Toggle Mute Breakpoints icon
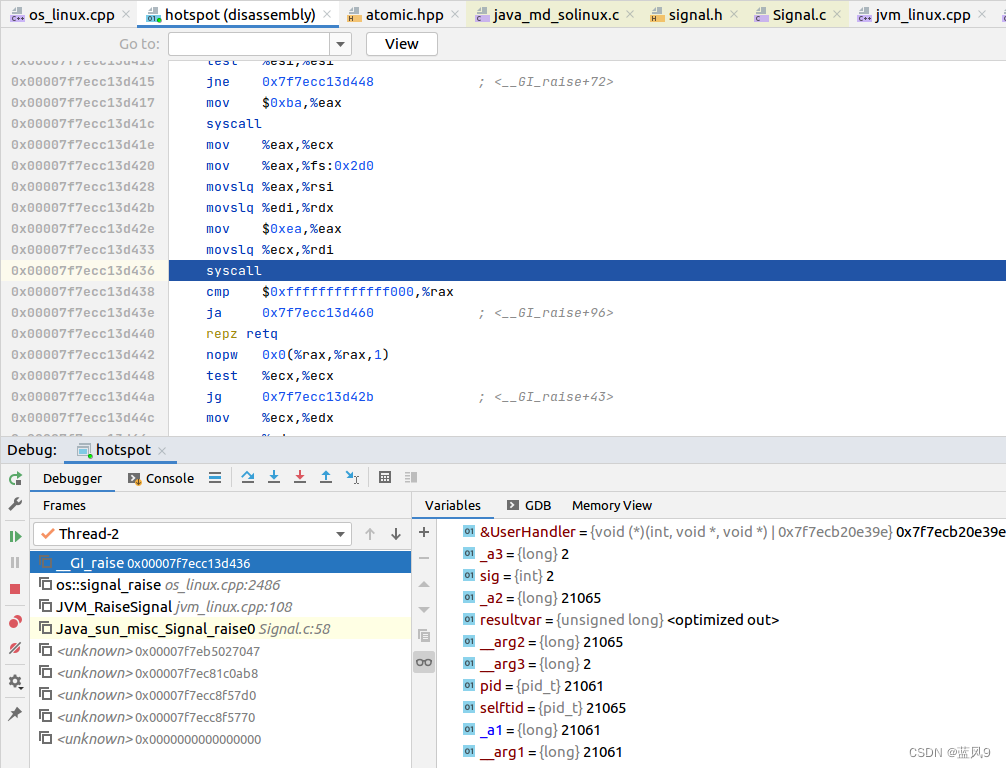The width and height of the screenshot is (1006, 768). (x=15, y=647)
